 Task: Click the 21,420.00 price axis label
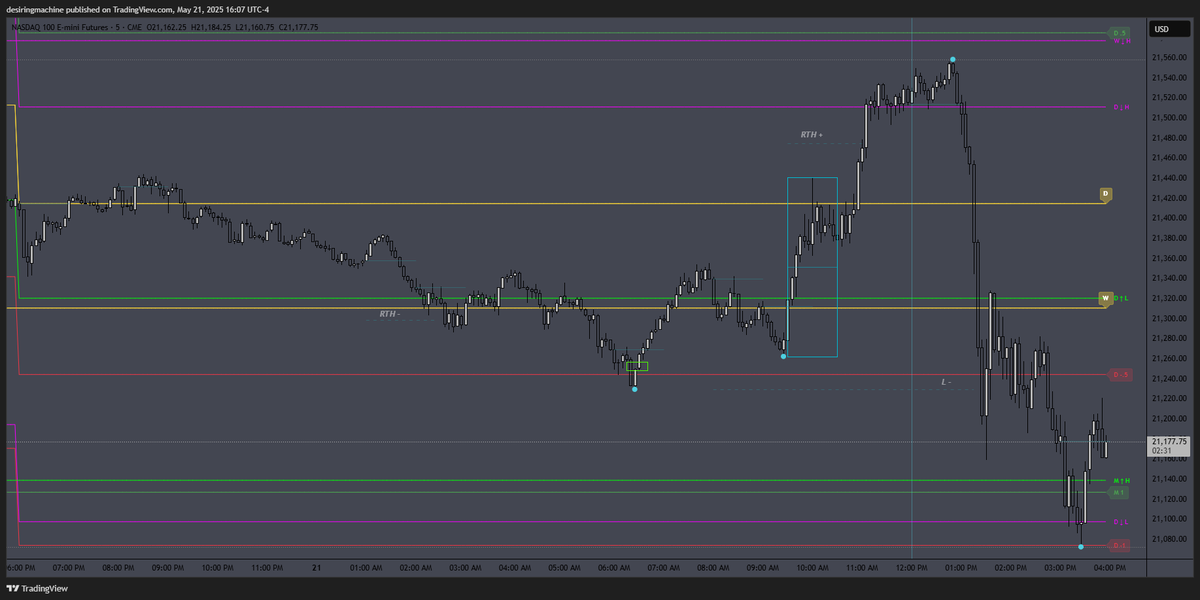tap(1169, 198)
